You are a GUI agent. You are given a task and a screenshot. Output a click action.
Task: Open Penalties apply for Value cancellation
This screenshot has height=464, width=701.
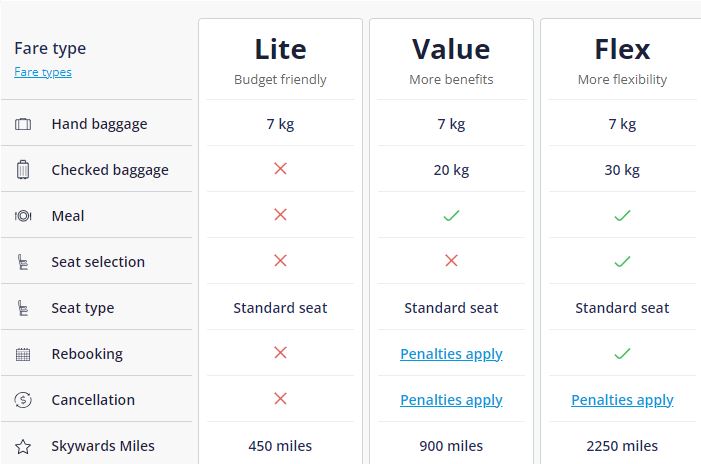point(451,400)
